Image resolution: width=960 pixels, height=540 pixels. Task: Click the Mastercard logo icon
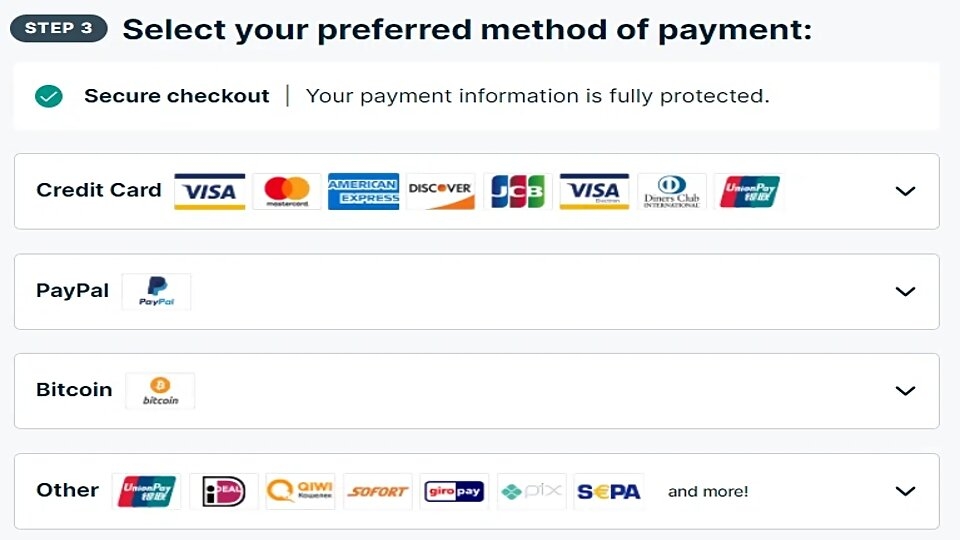point(287,191)
